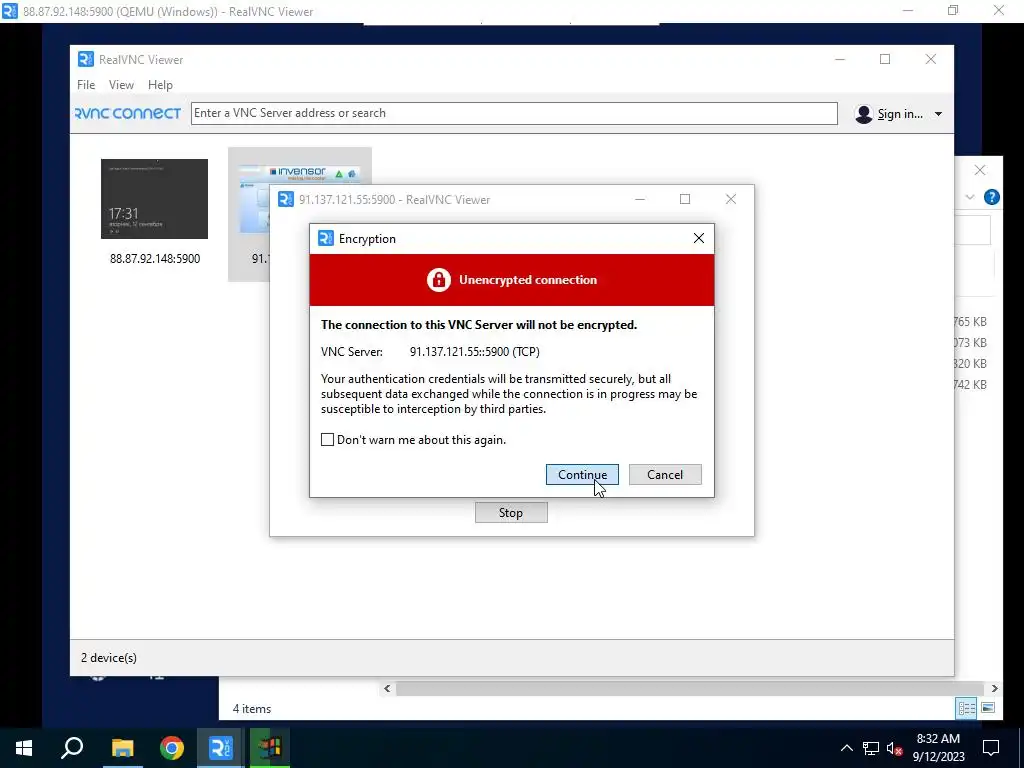Click the horizontal scrollbar right arrow
This screenshot has width=1024, height=768.
(x=994, y=688)
